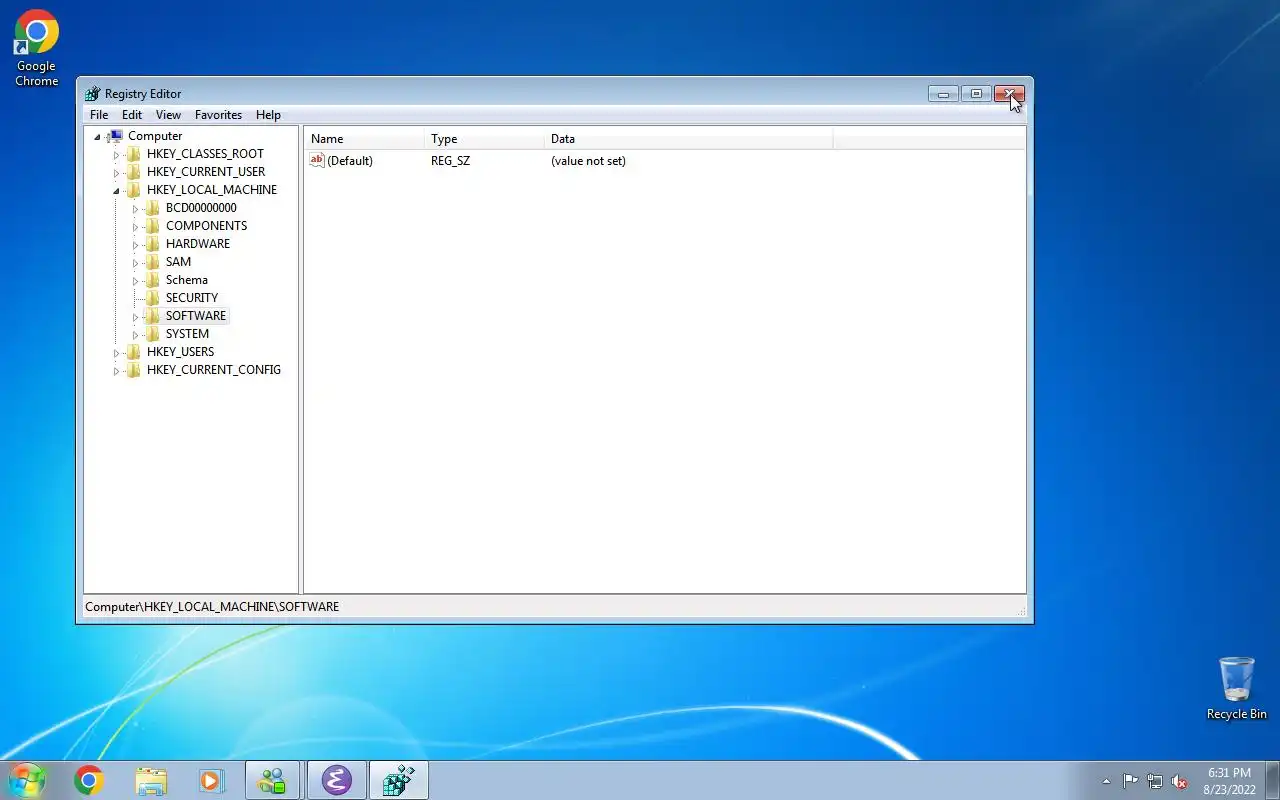Switch to the Emacs taskbar button

pyautogui.click(x=336, y=780)
